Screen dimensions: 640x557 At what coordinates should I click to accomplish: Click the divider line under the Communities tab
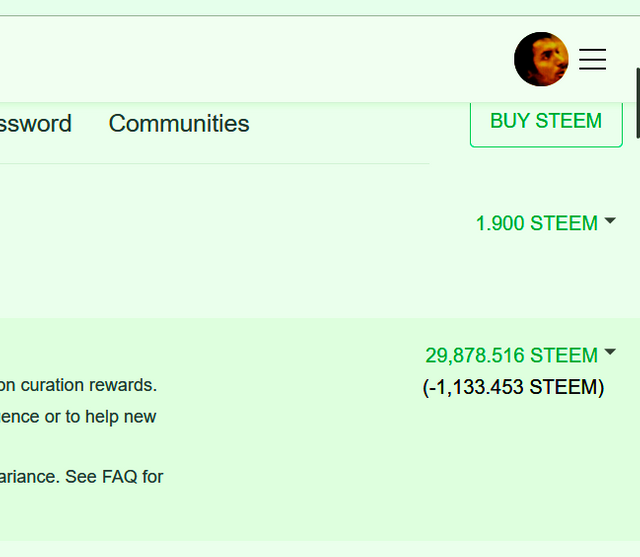coord(215,163)
